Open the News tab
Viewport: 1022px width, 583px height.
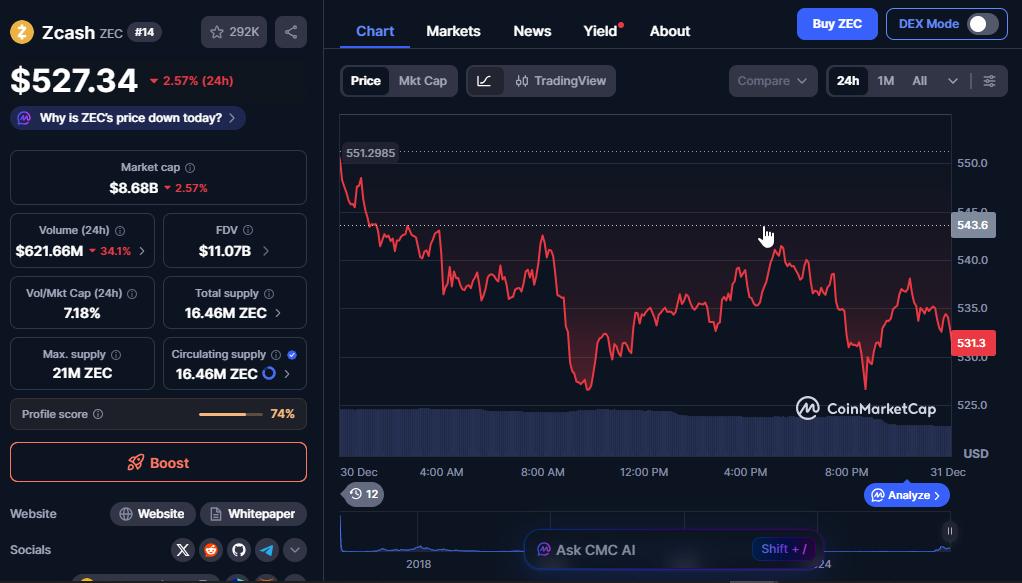532,31
